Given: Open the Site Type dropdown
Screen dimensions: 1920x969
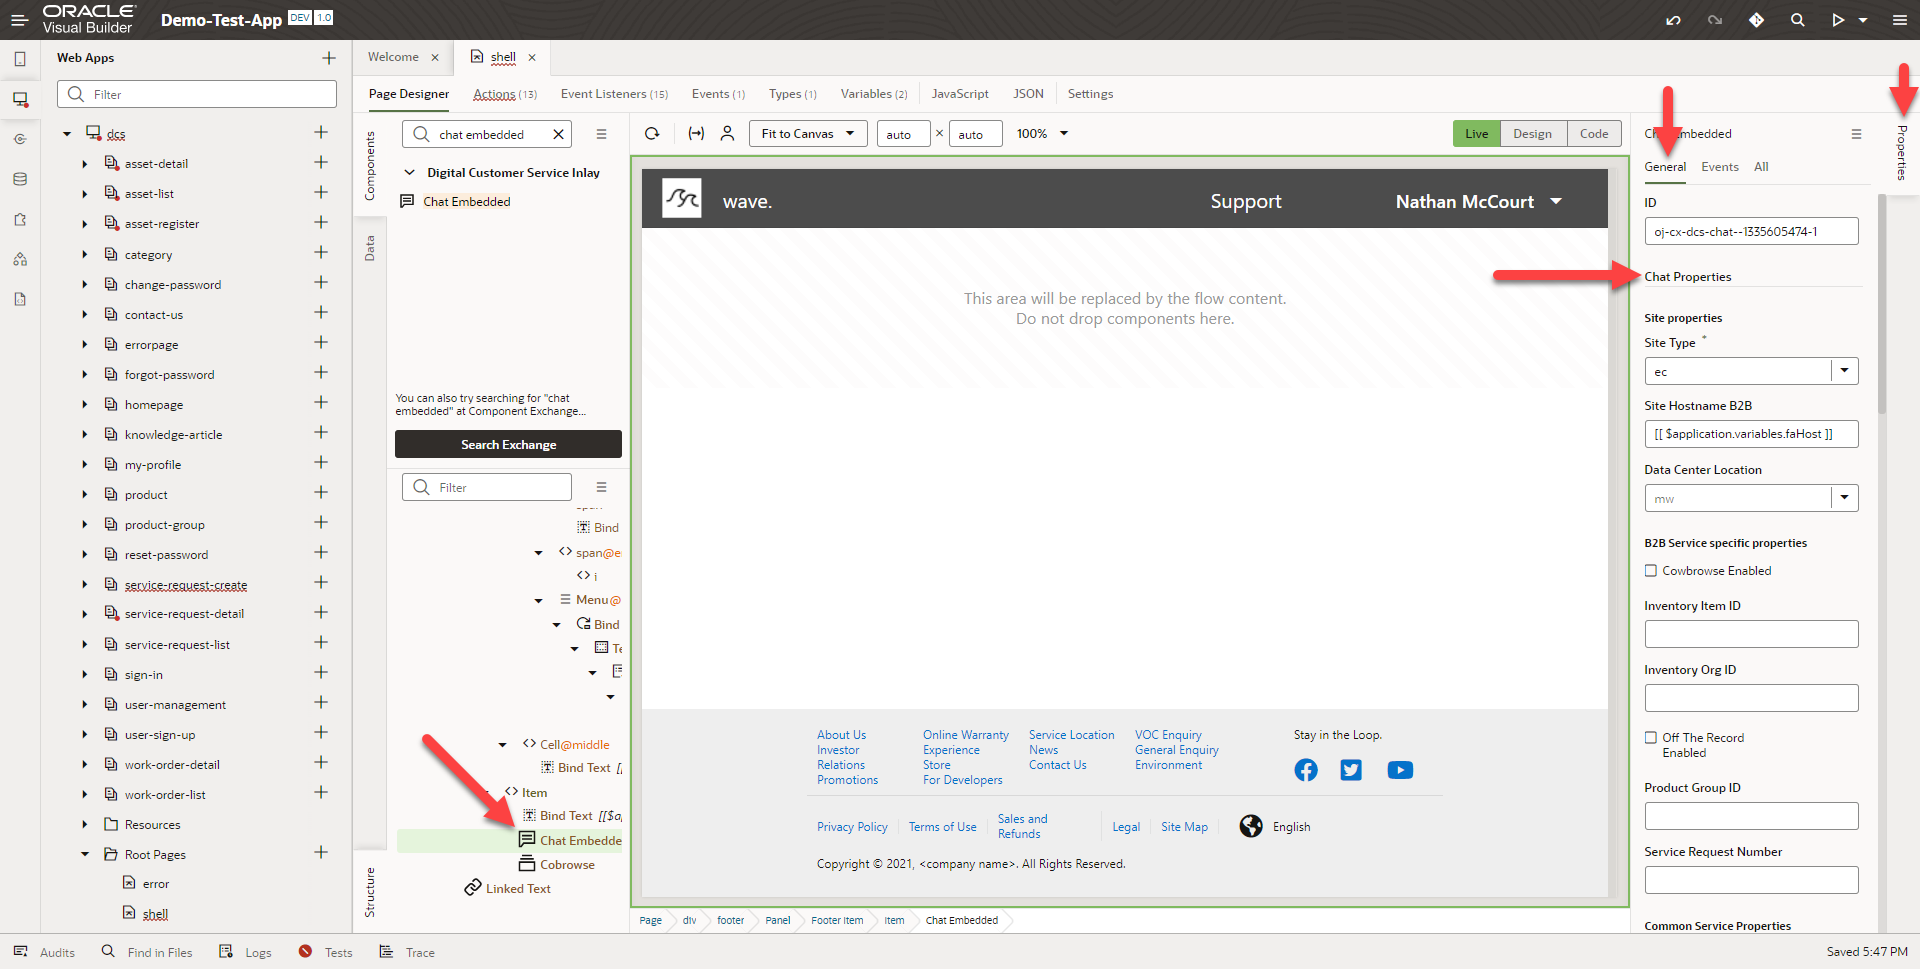Looking at the screenshot, I should [x=1844, y=370].
